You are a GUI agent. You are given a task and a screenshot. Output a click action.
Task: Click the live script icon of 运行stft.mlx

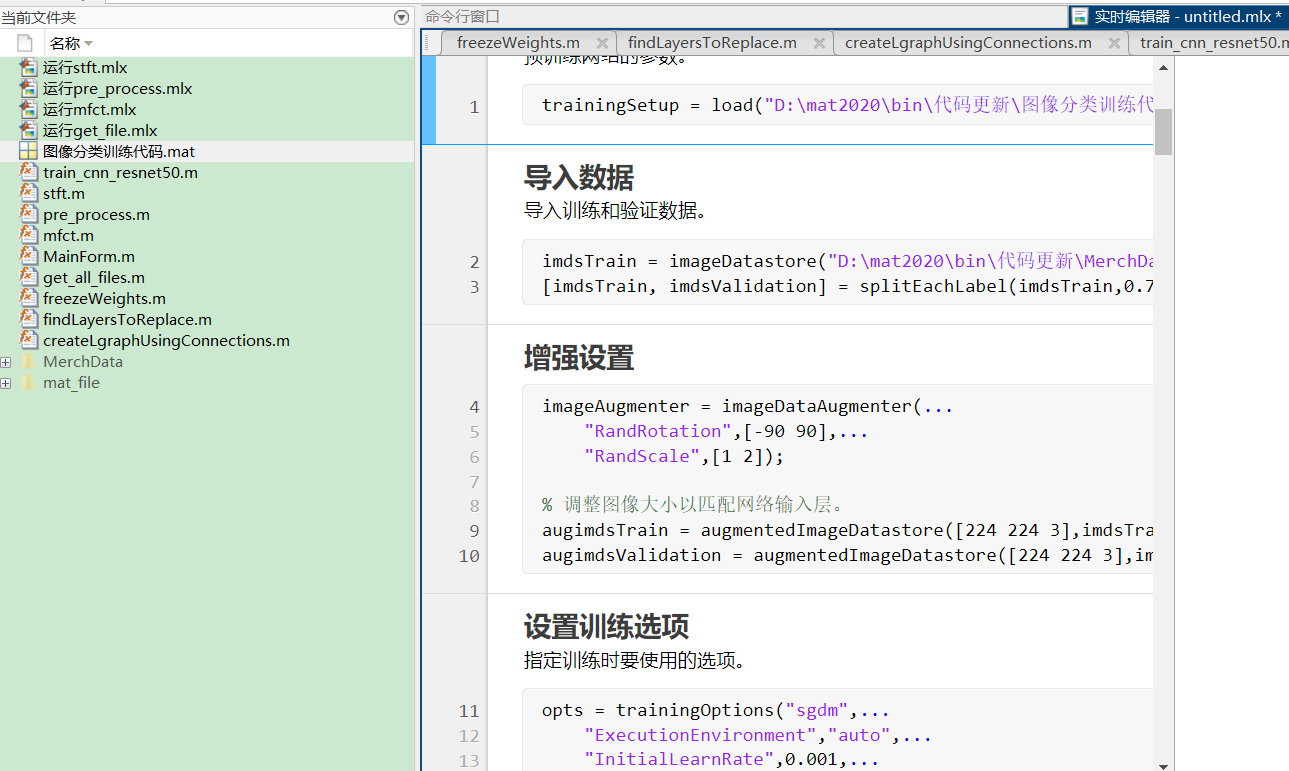coord(28,67)
